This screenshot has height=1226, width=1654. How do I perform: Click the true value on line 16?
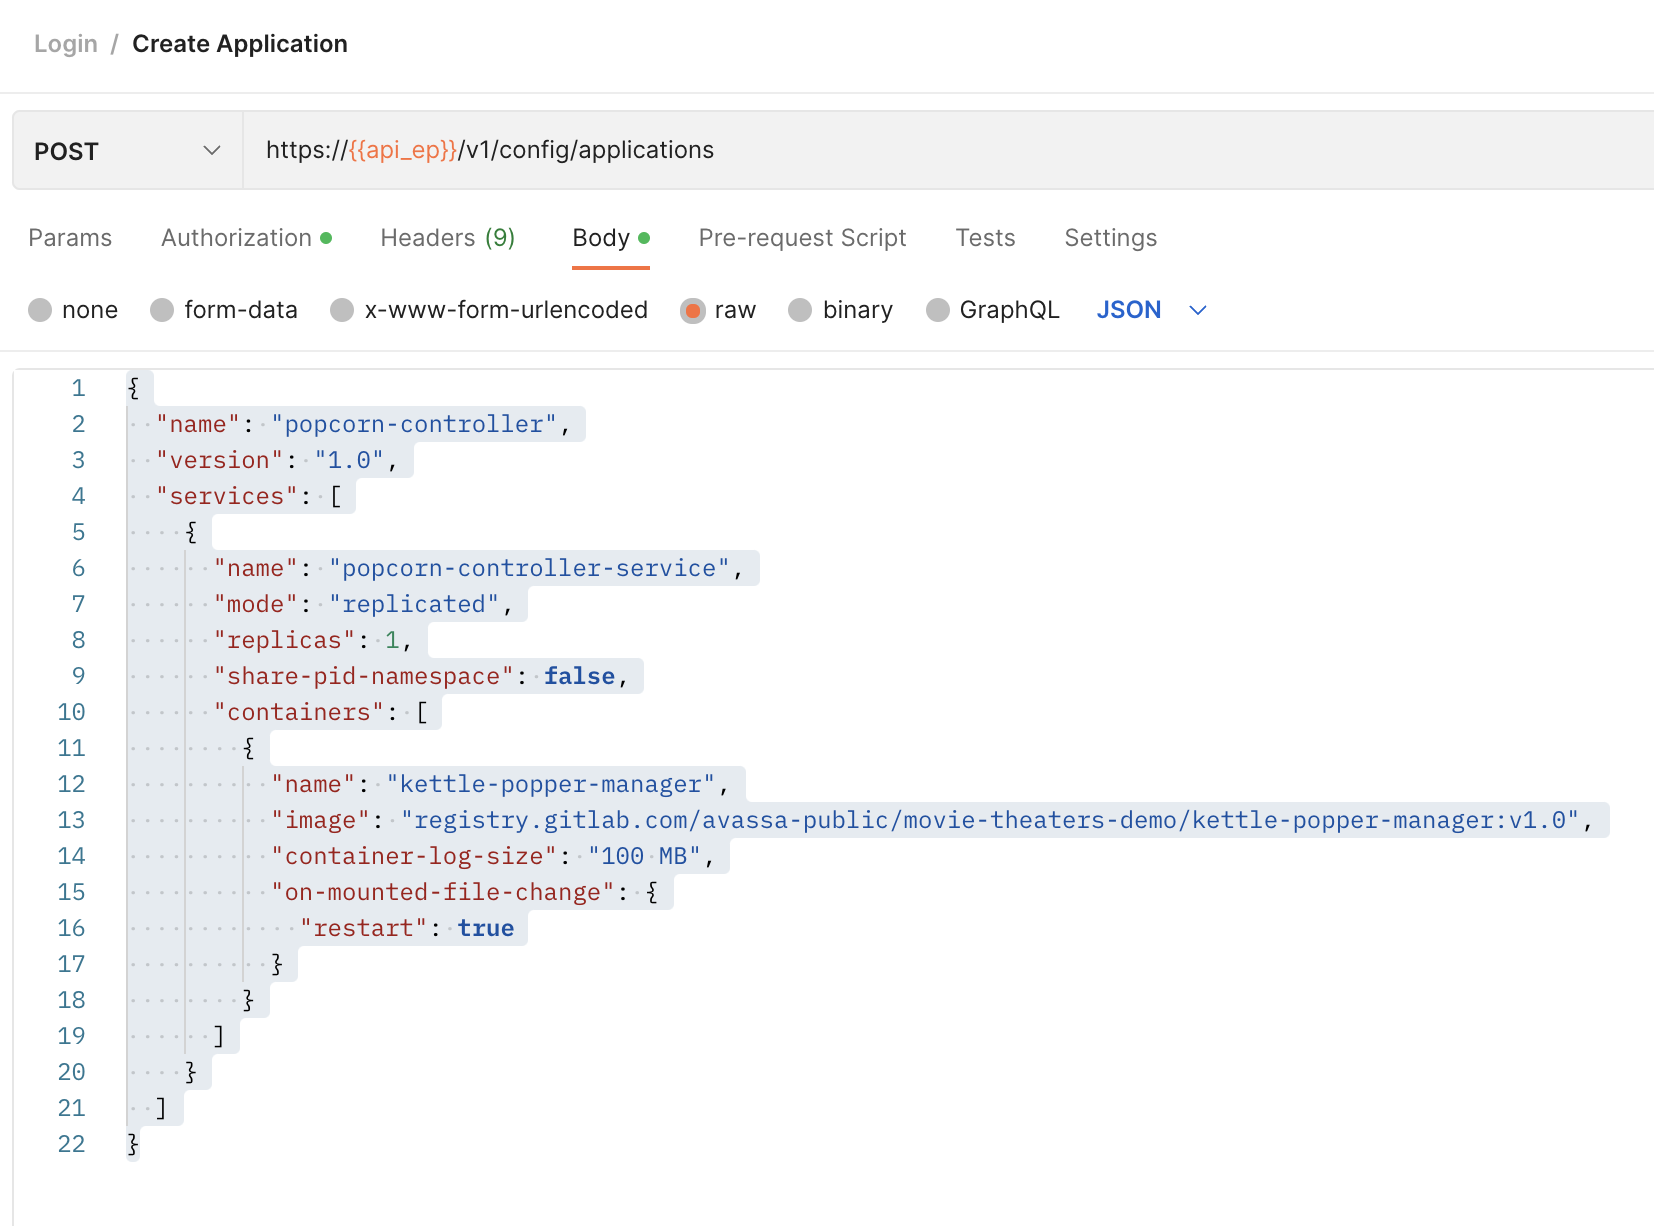(x=486, y=928)
